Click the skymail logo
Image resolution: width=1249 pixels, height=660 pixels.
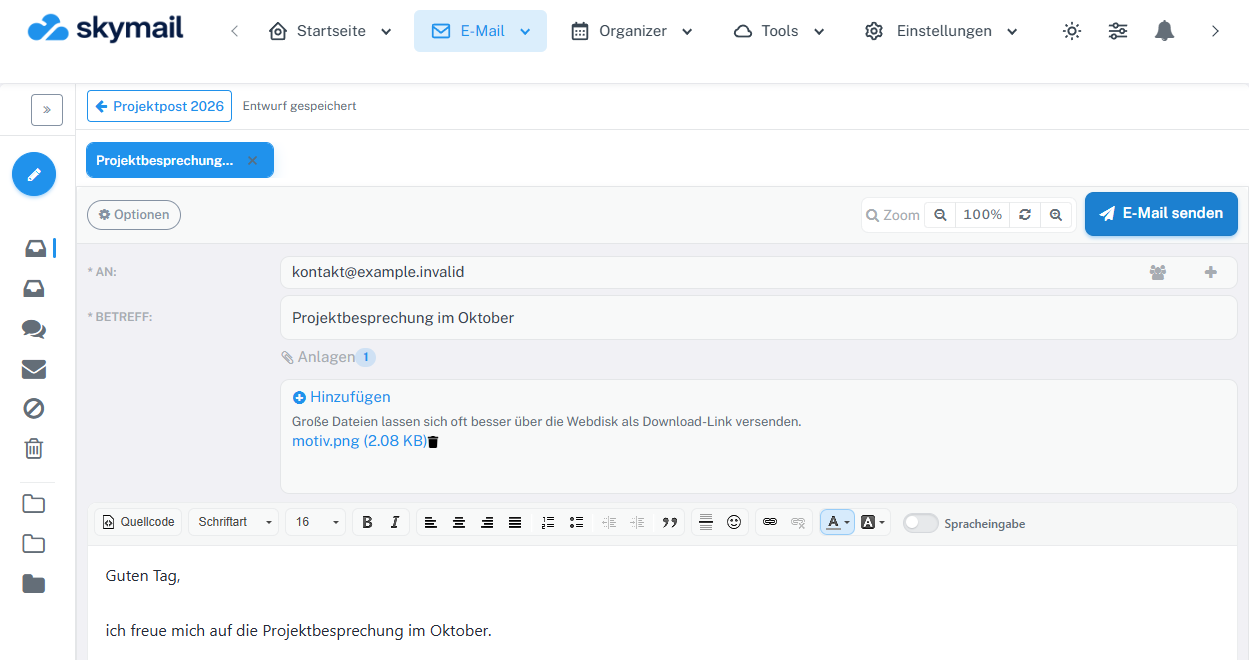click(106, 28)
